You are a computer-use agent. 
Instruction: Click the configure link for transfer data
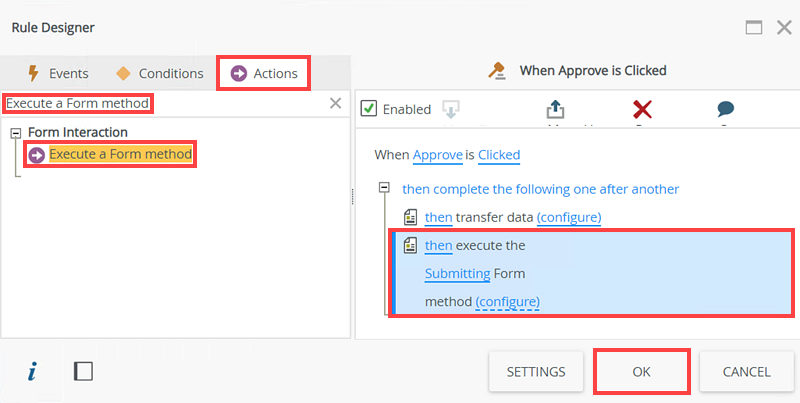[x=568, y=217]
